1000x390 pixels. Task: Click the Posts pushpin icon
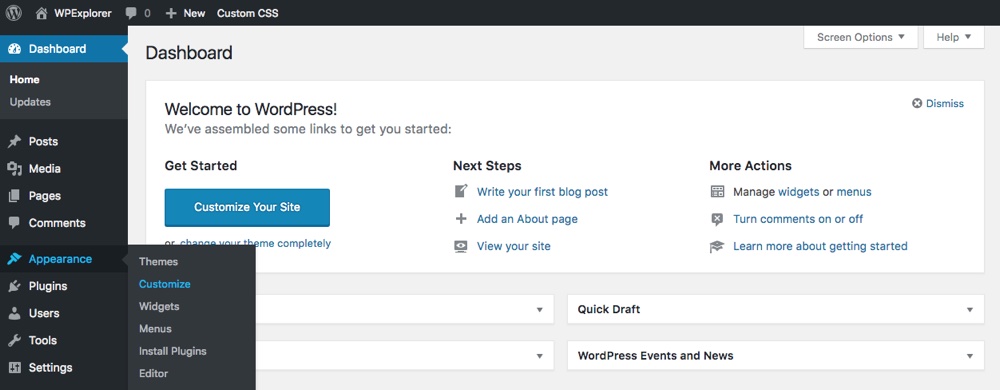pos(14,141)
